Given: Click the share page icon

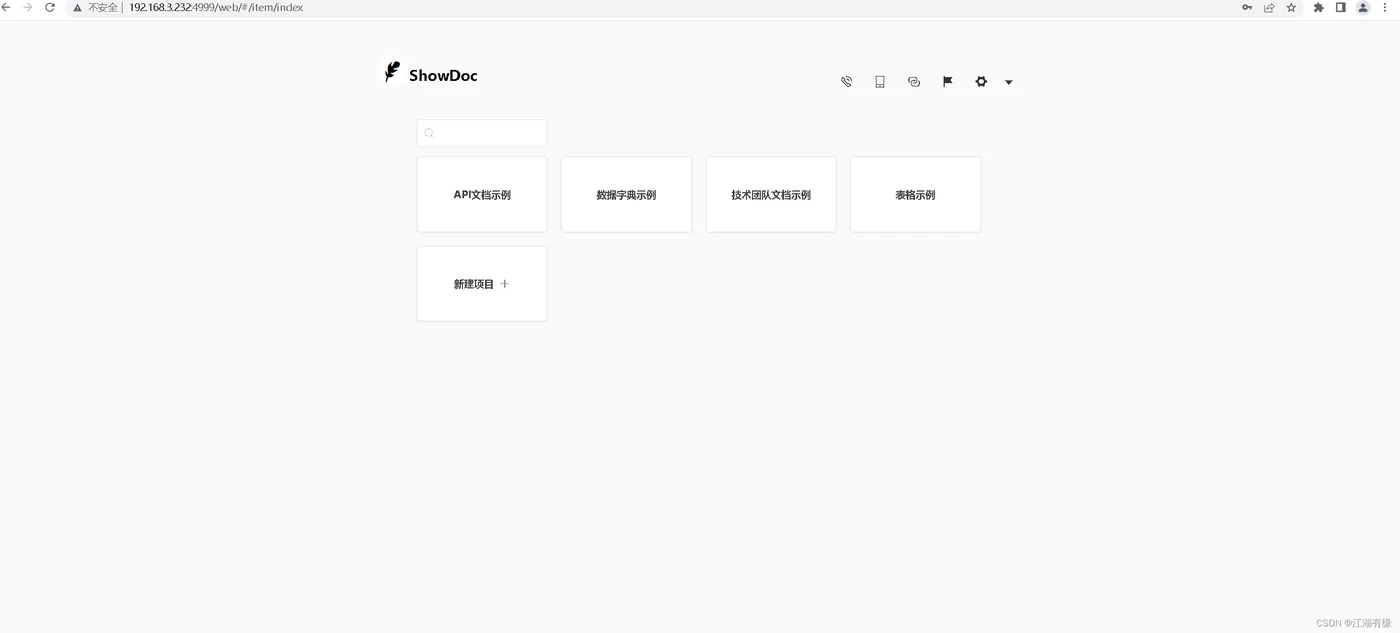Looking at the screenshot, I should [1269, 7].
